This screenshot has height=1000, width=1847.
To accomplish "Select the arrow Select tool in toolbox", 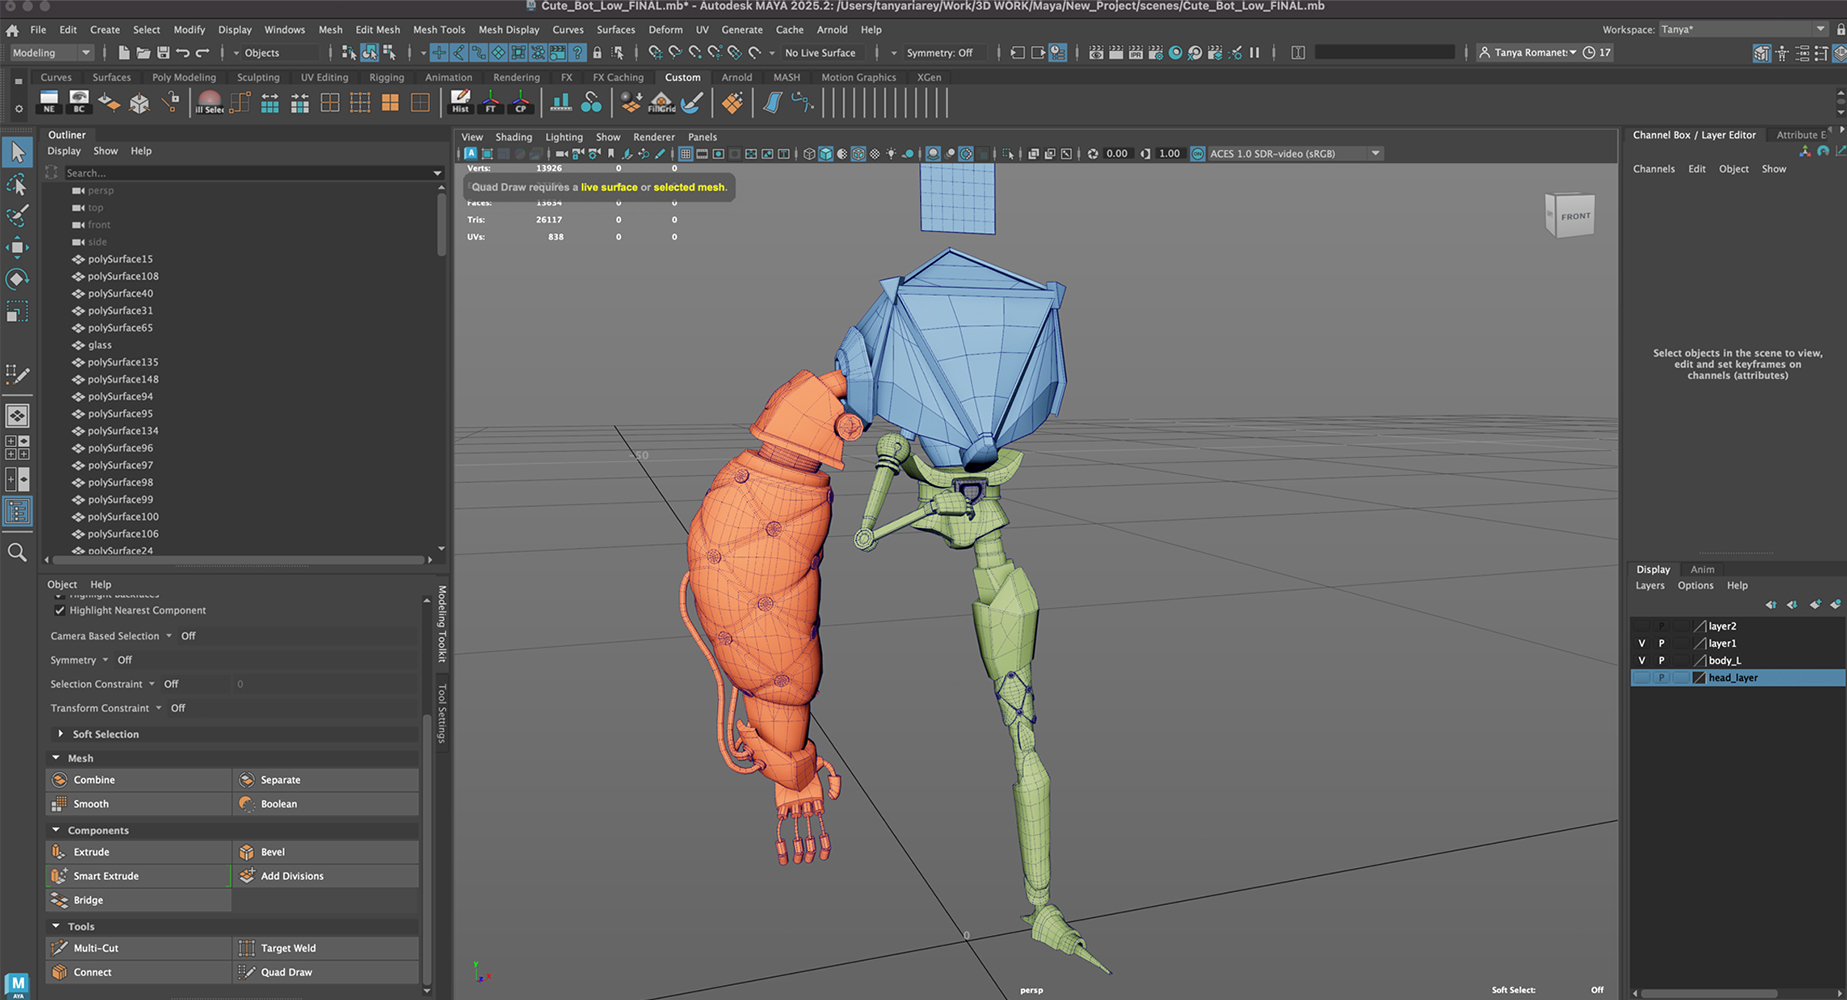I will [18, 153].
